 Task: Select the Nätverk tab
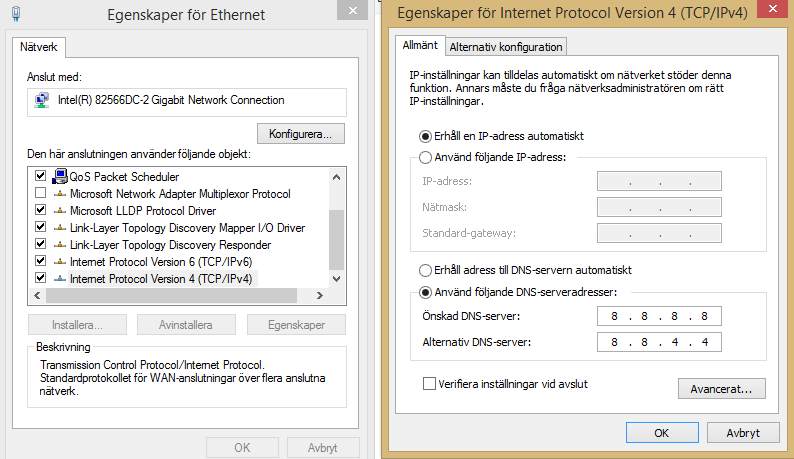(x=38, y=47)
